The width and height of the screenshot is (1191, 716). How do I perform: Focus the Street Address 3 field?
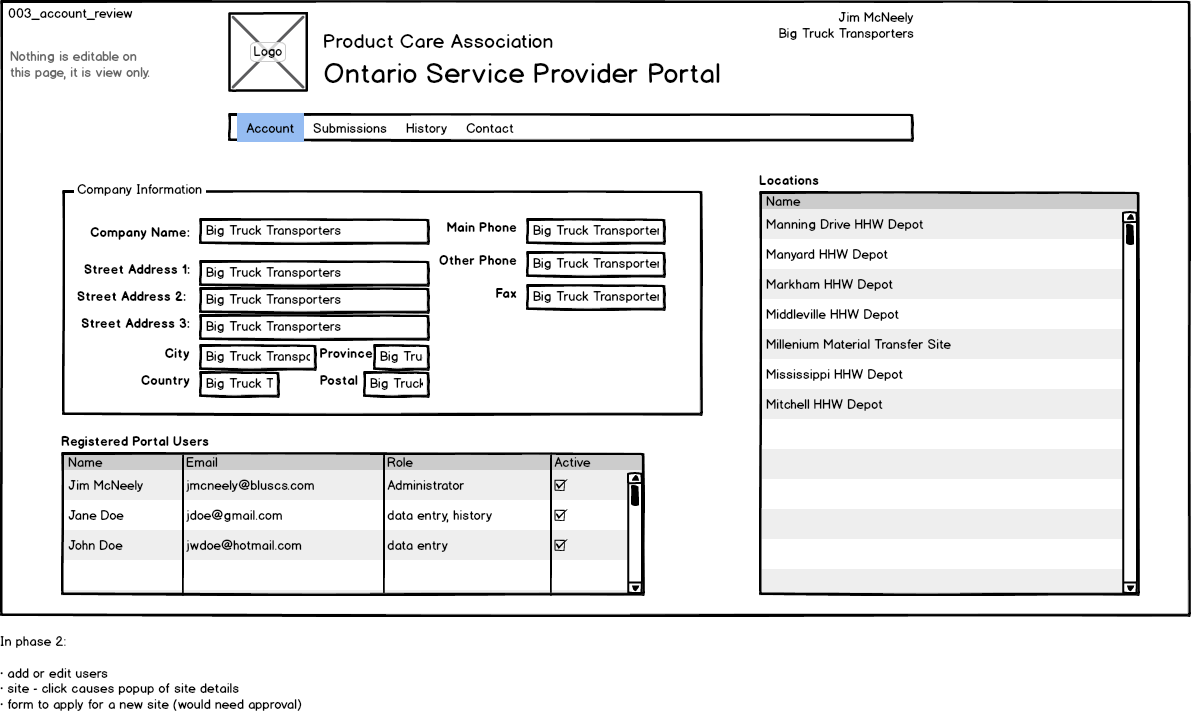(x=314, y=326)
